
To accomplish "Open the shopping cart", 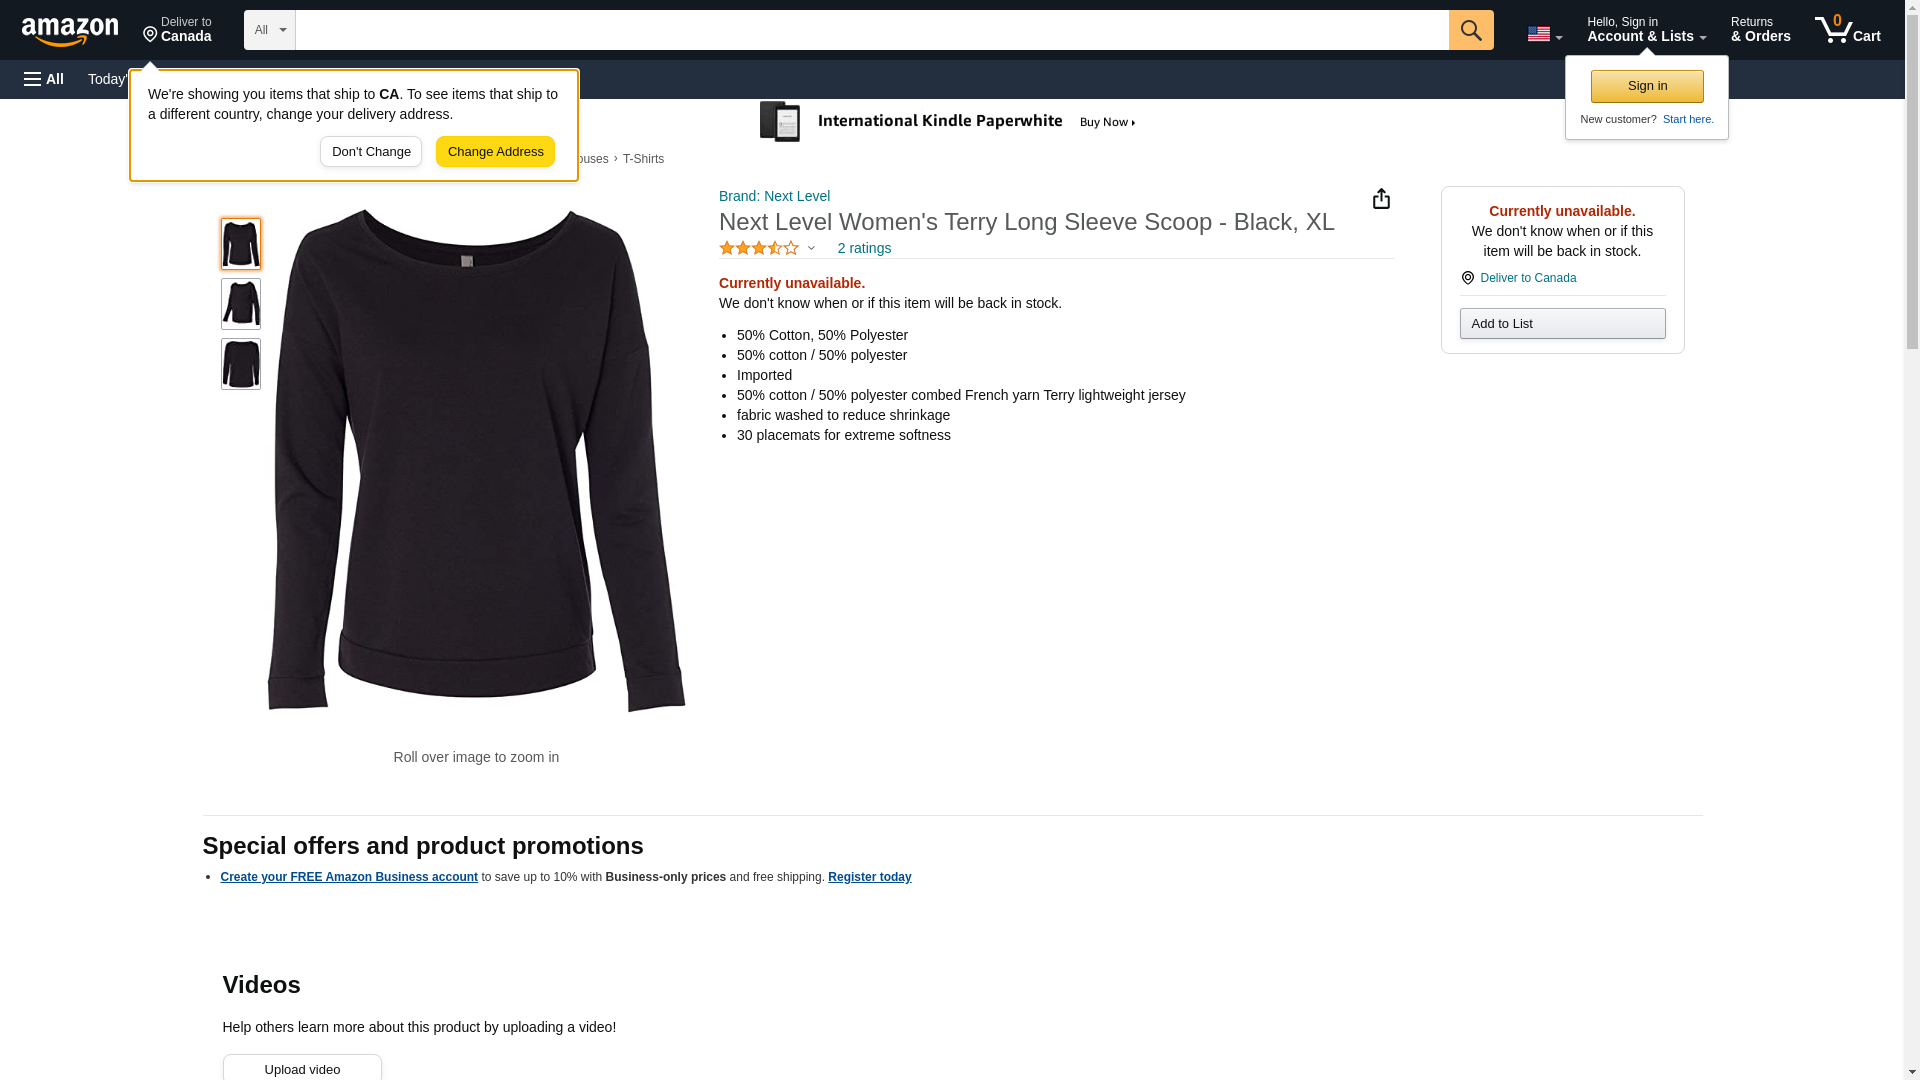I will tap(1847, 30).
